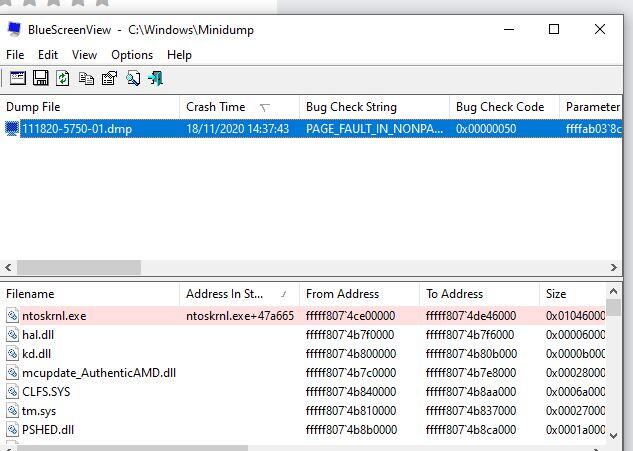Click To Address fffff807`4b7f6000 of hal.dll
The width and height of the screenshot is (633, 451).
[x=470, y=335]
